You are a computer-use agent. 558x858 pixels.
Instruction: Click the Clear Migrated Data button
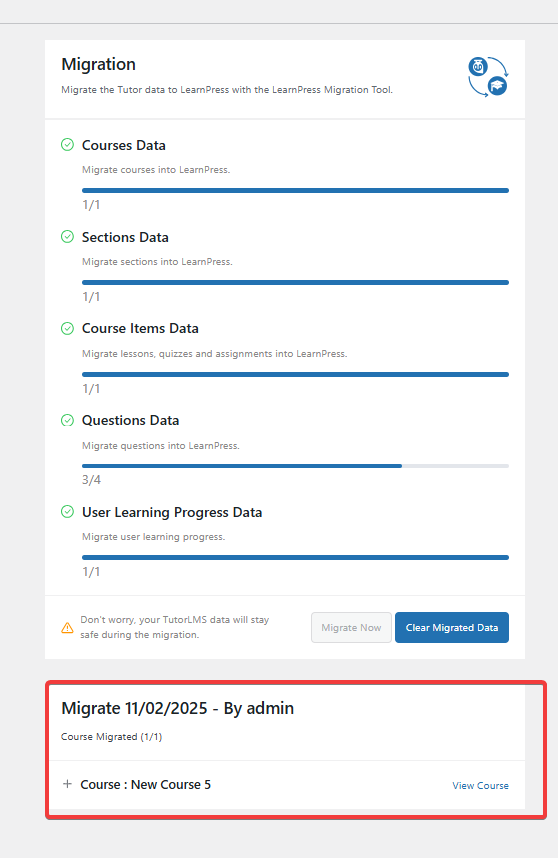coord(452,628)
